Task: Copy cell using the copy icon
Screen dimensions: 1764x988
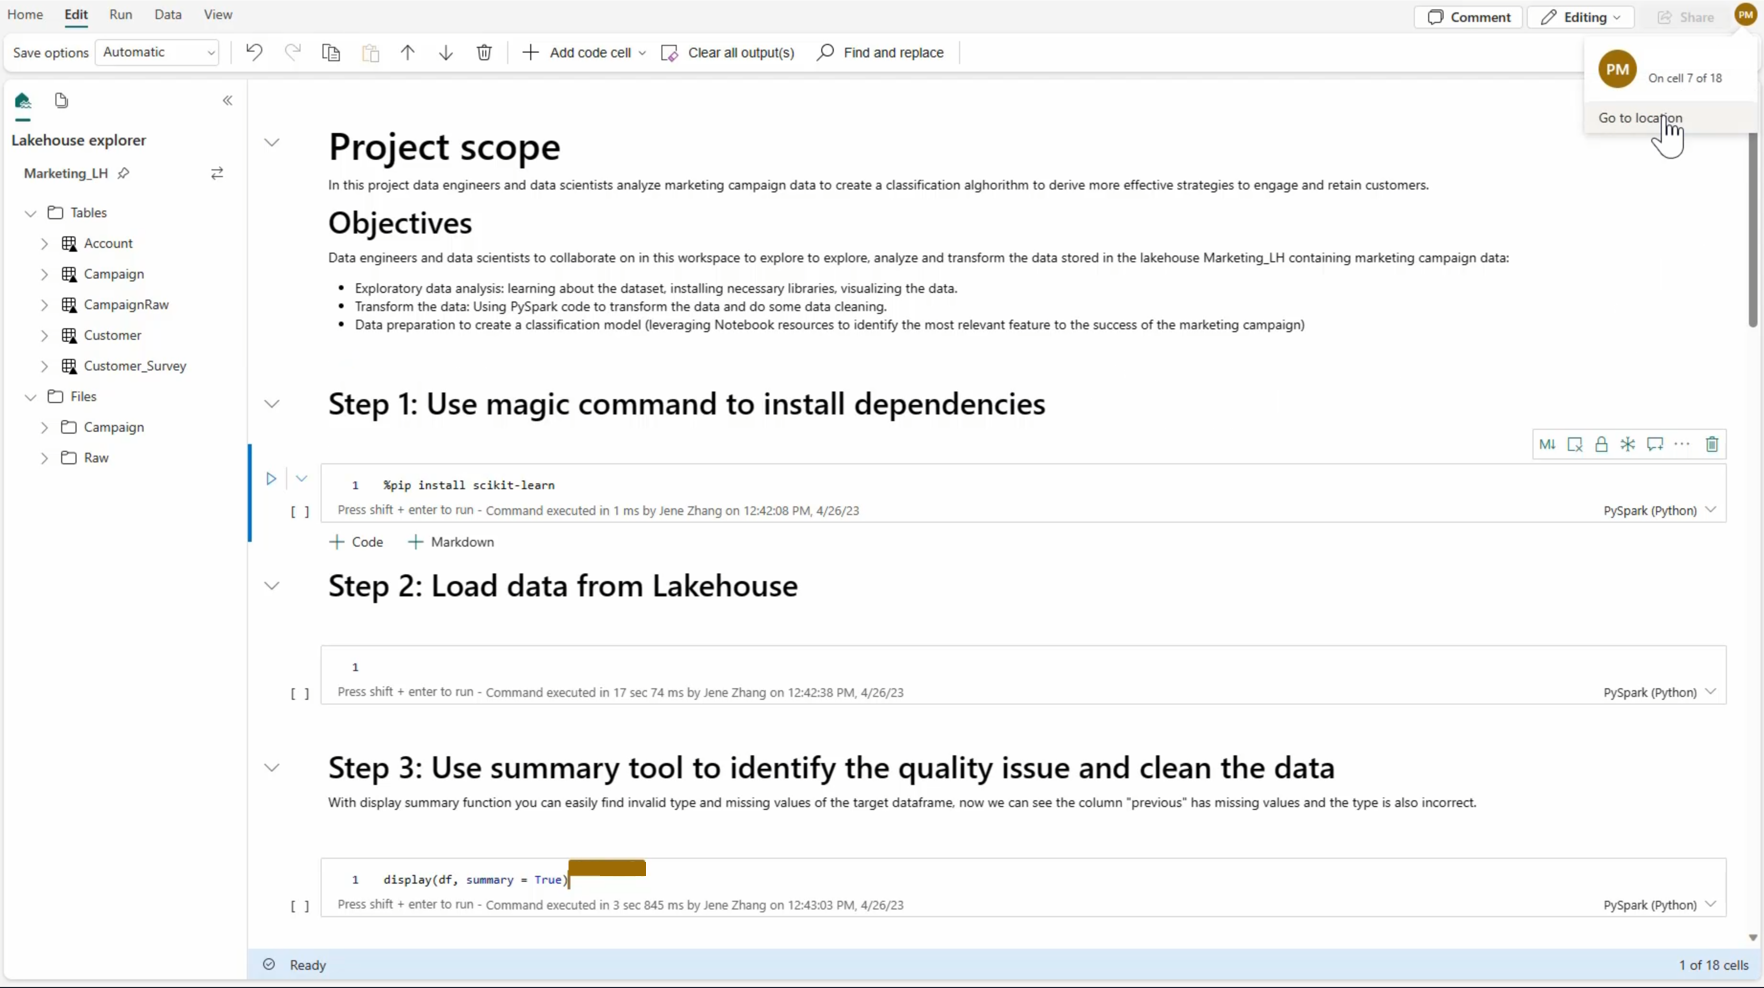Action: (331, 52)
